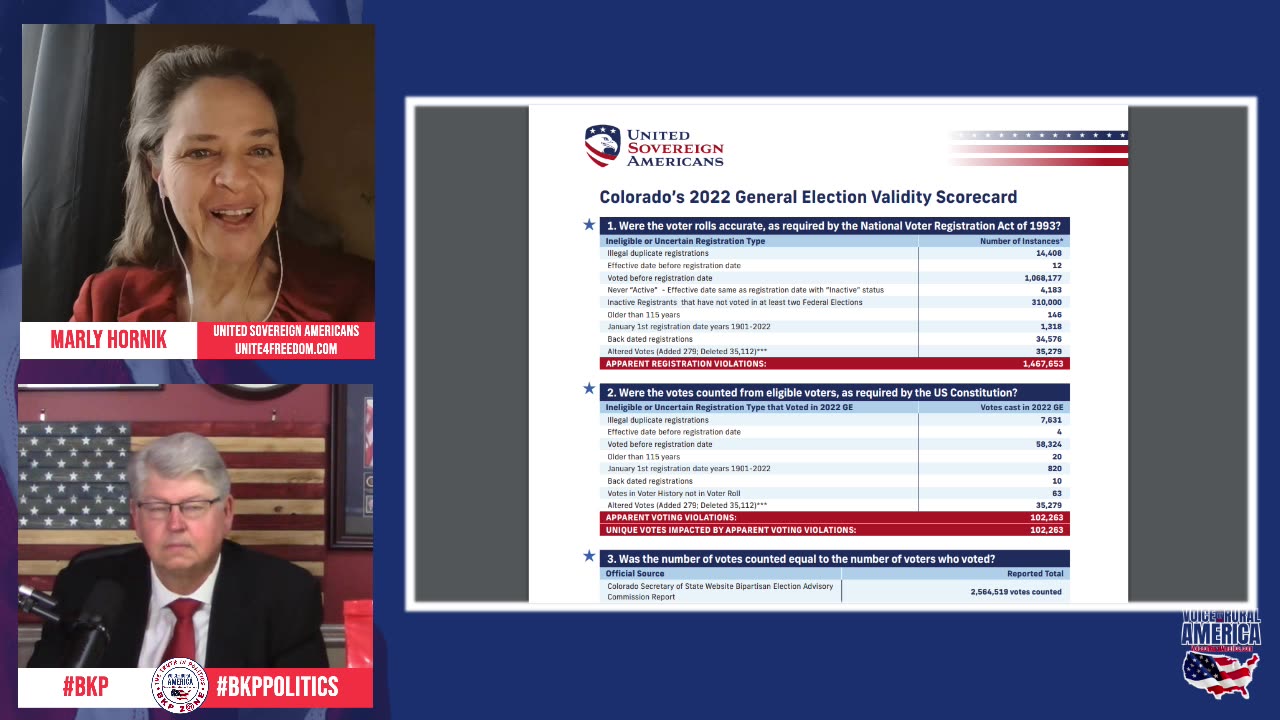Click the total 1,467,653 registration violations
The width and height of the screenshot is (1280, 720).
1043,364
